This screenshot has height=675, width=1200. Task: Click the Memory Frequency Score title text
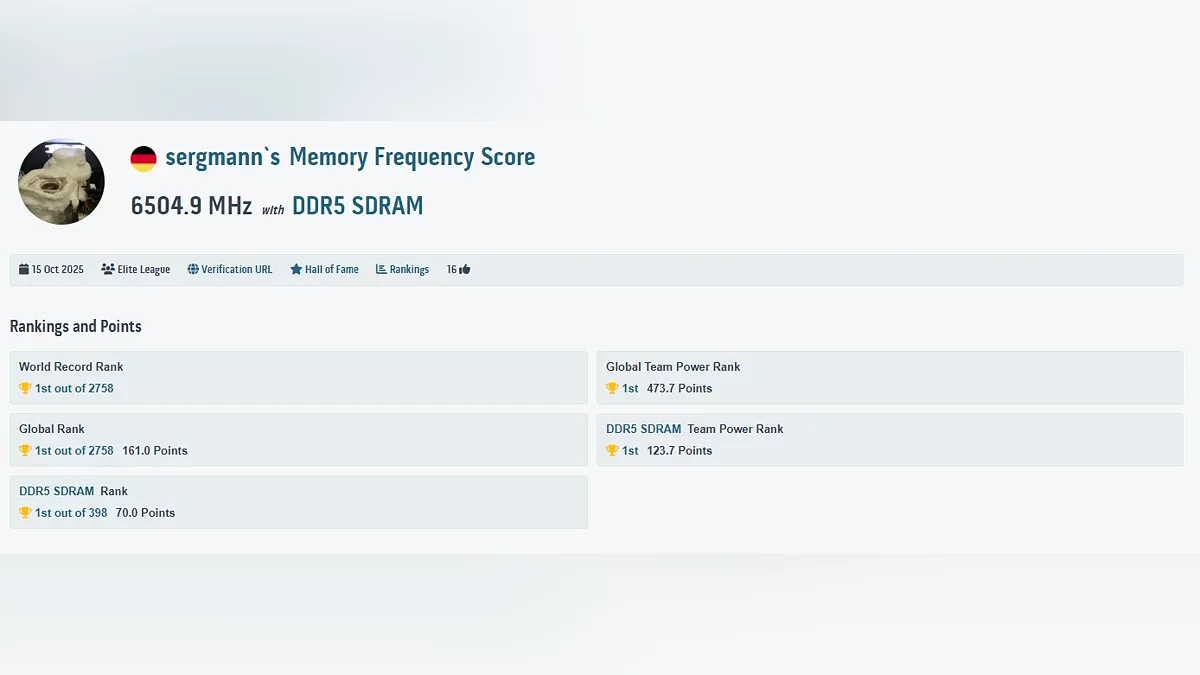(x=412, y=157)
